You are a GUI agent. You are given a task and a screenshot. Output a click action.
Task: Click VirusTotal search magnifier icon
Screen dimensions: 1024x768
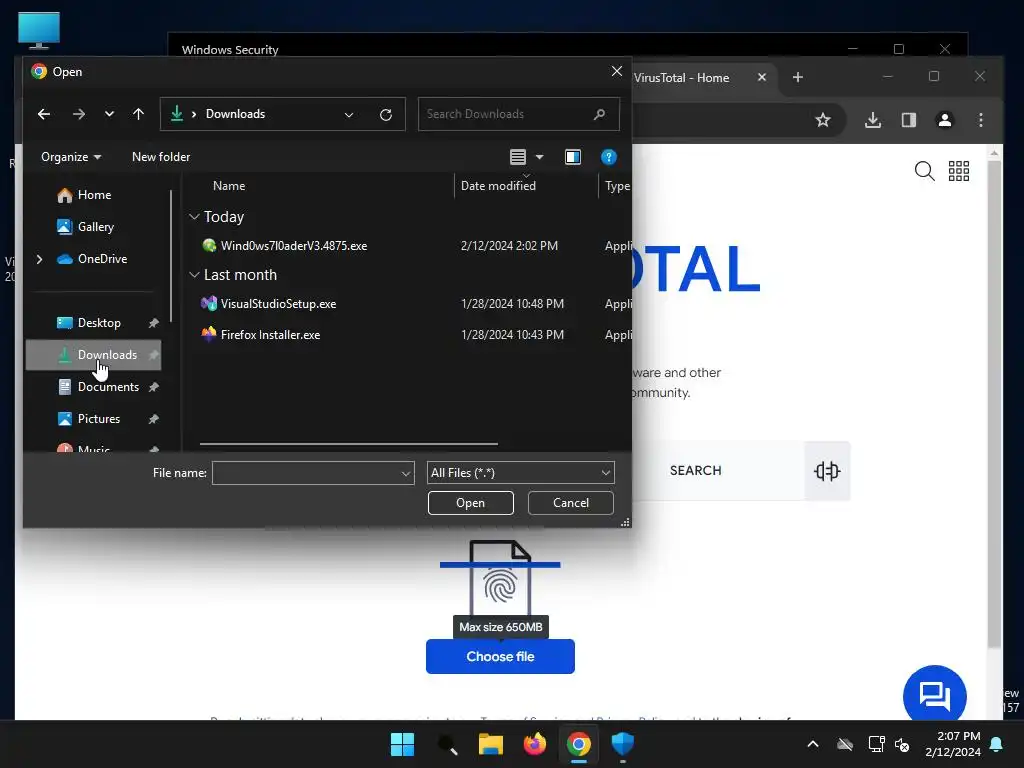tap(924, 171)
